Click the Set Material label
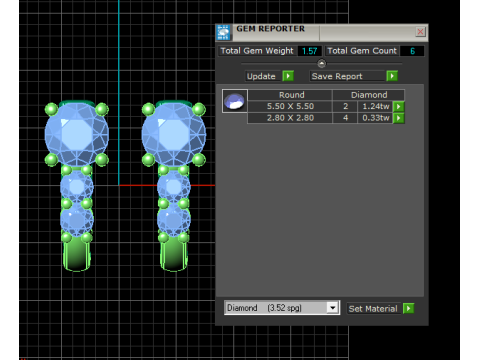 click(x=373, y=309)
